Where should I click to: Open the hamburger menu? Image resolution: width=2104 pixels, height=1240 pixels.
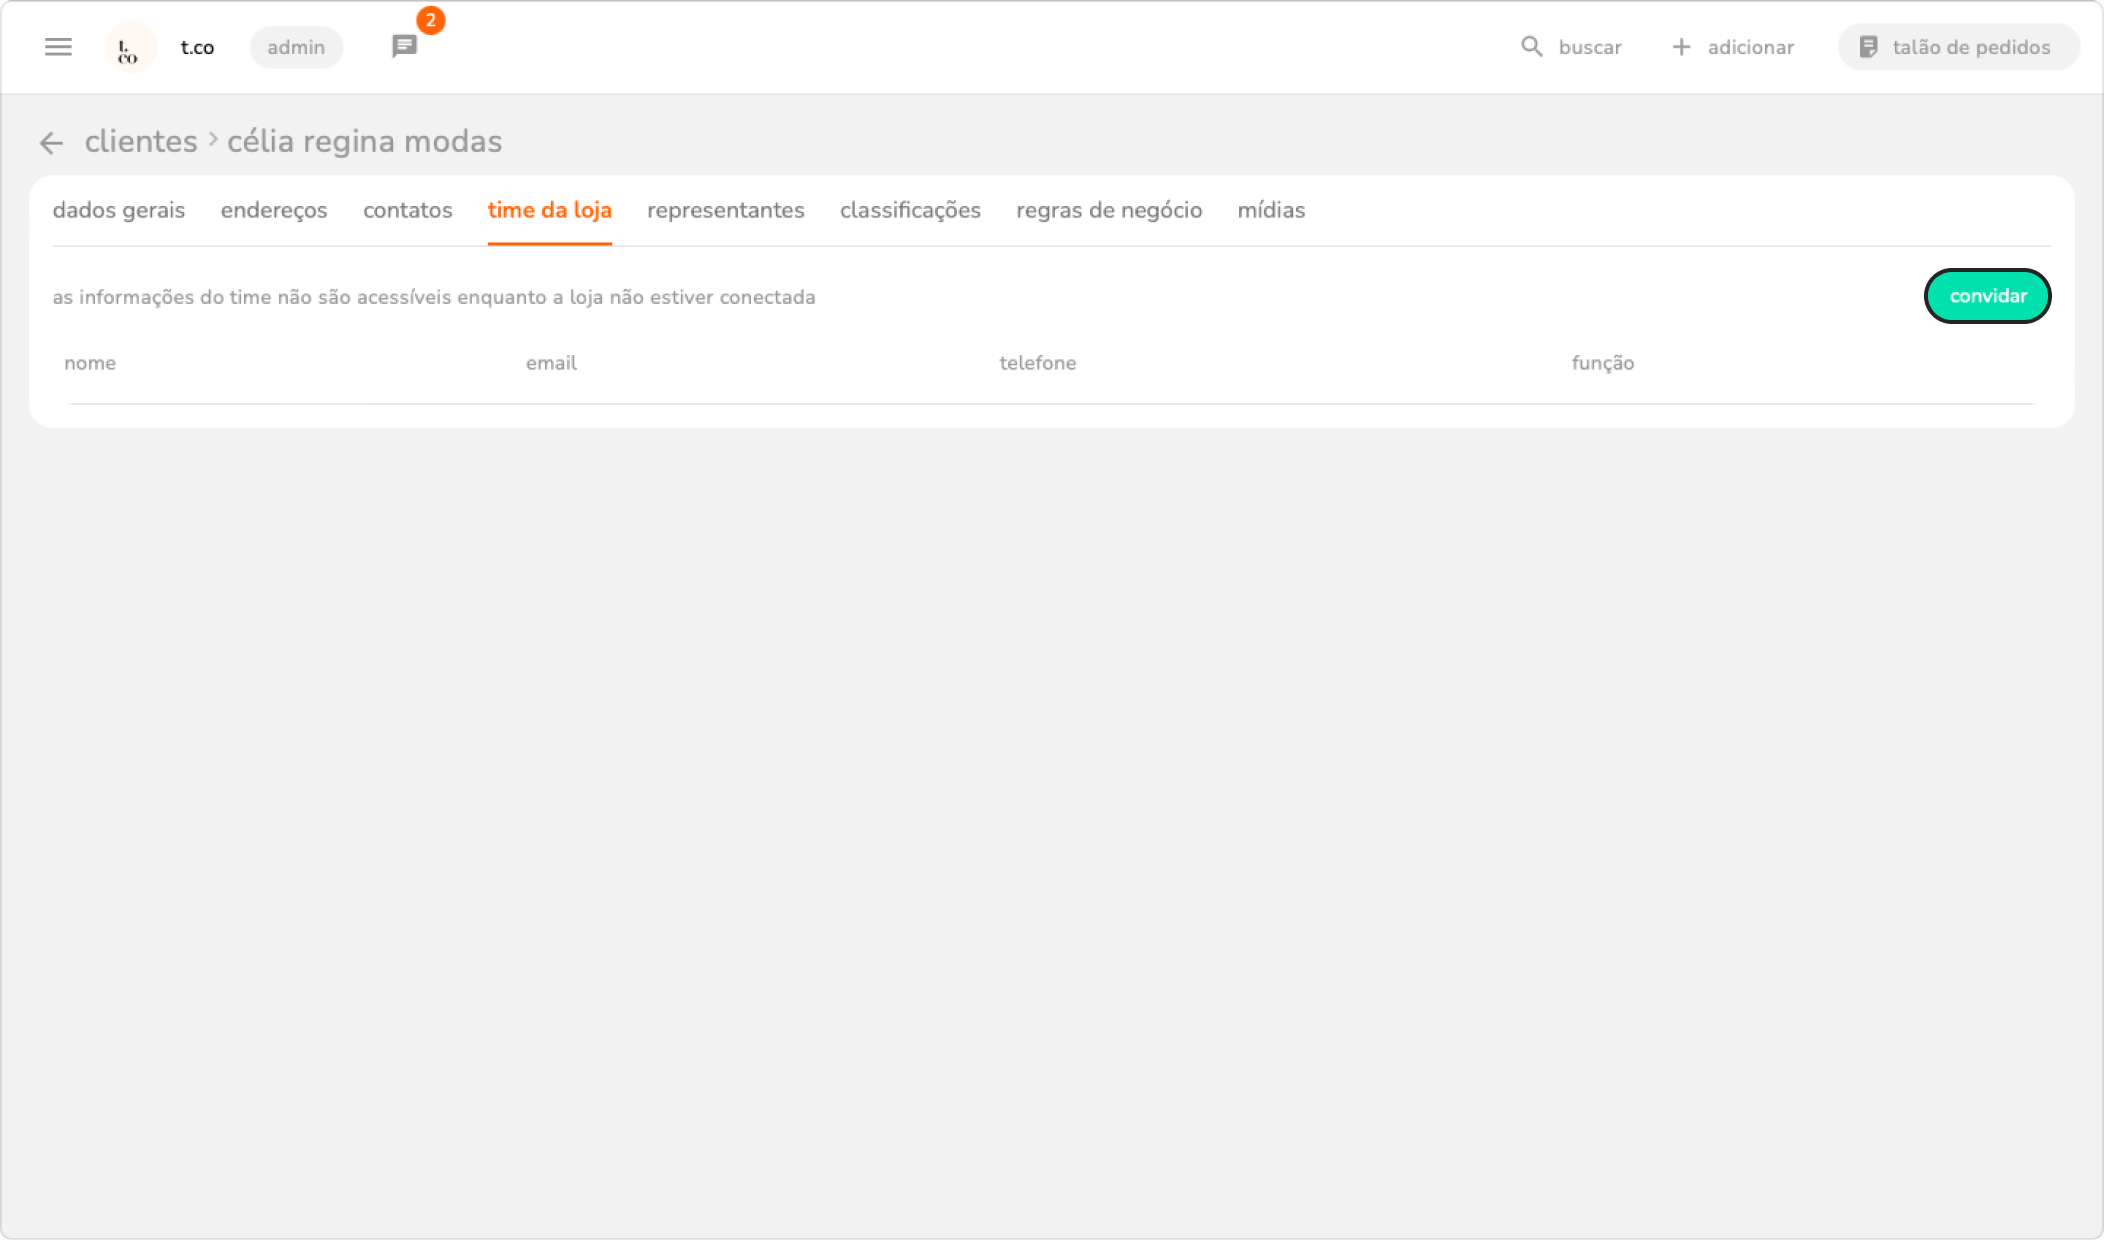pyautogui.click(x=58, y=47)
